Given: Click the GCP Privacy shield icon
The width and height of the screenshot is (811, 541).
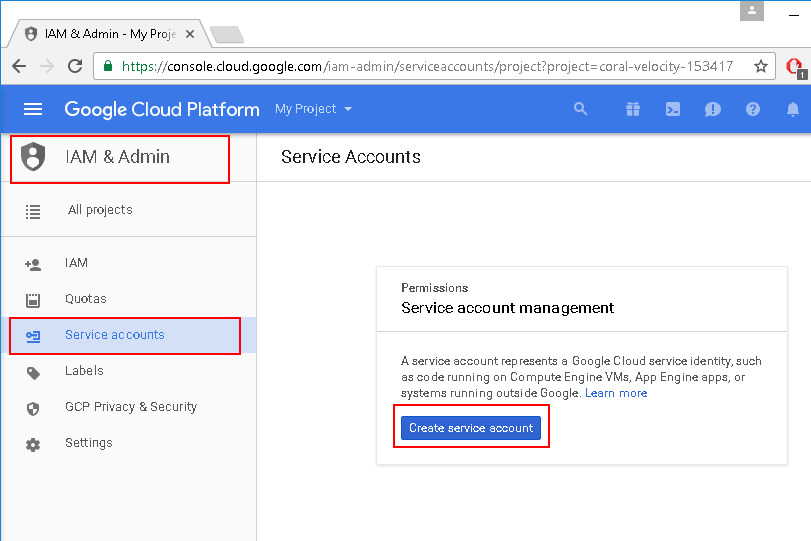Looking at the screenshot, I should click(33, 409).
